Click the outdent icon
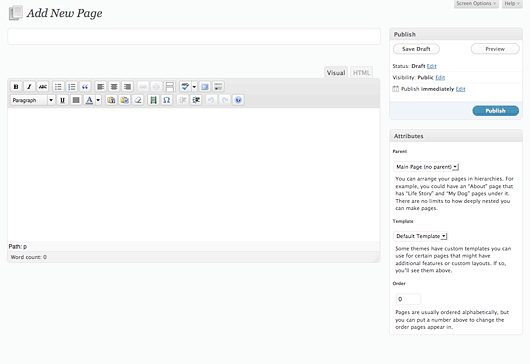Screen dimensions: 530x364 click(183, 100)
